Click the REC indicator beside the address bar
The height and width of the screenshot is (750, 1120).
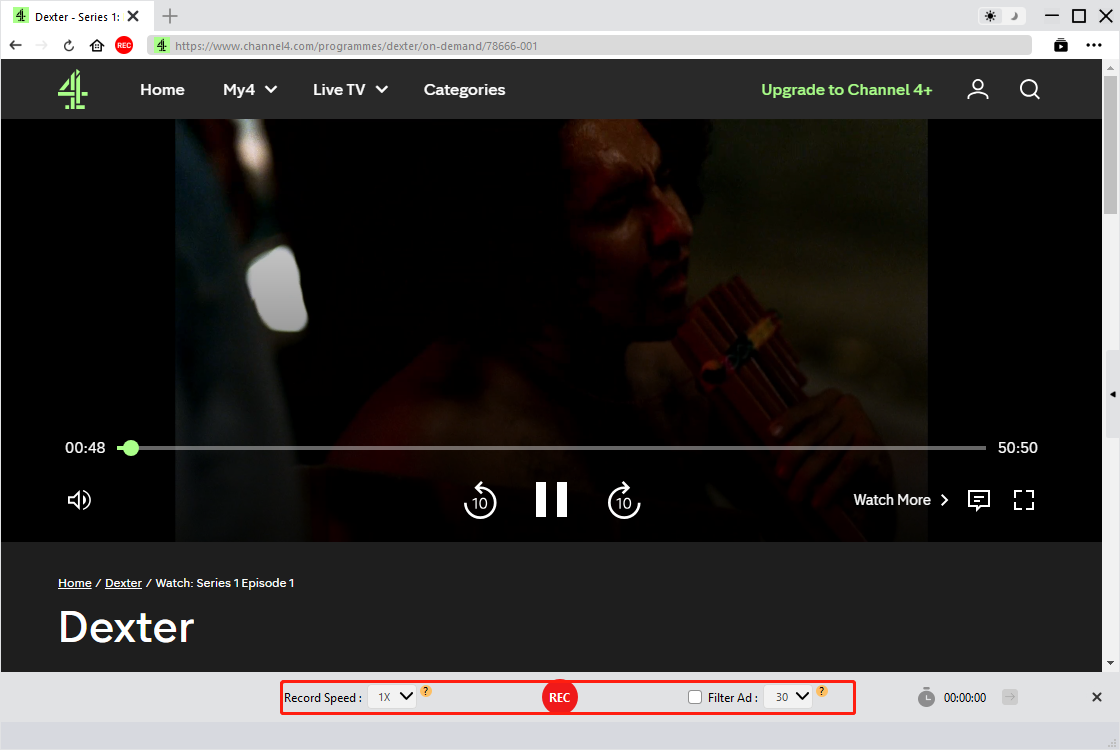point(124,45)
